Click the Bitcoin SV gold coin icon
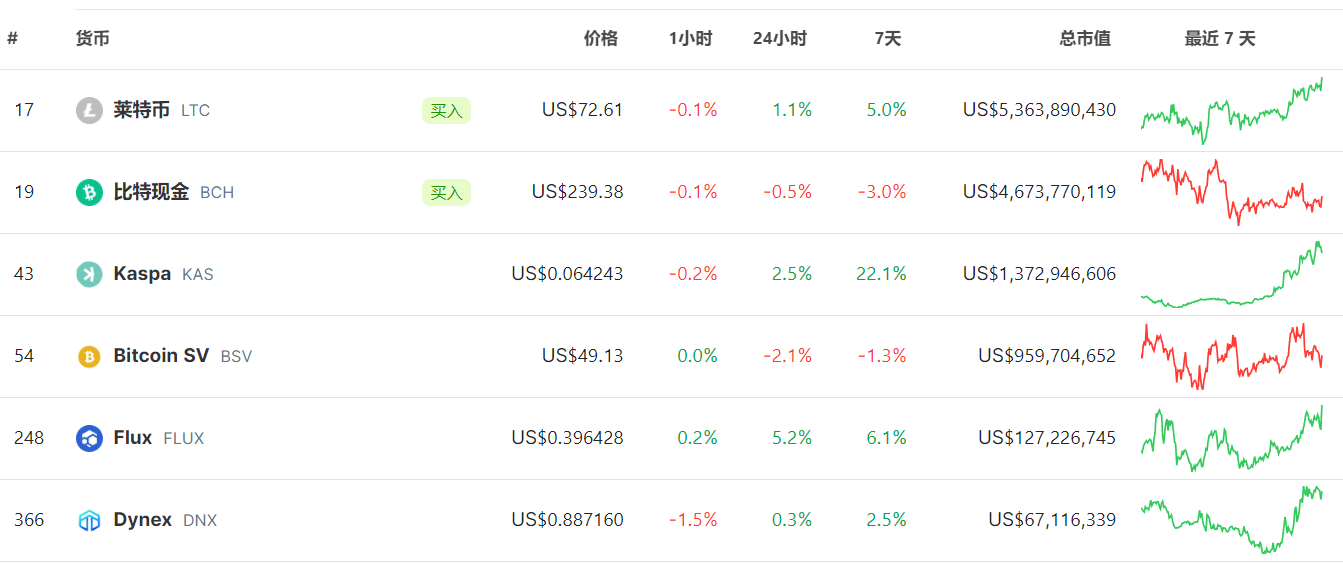The image size is (1343, 564). click(x=89, y=356)
